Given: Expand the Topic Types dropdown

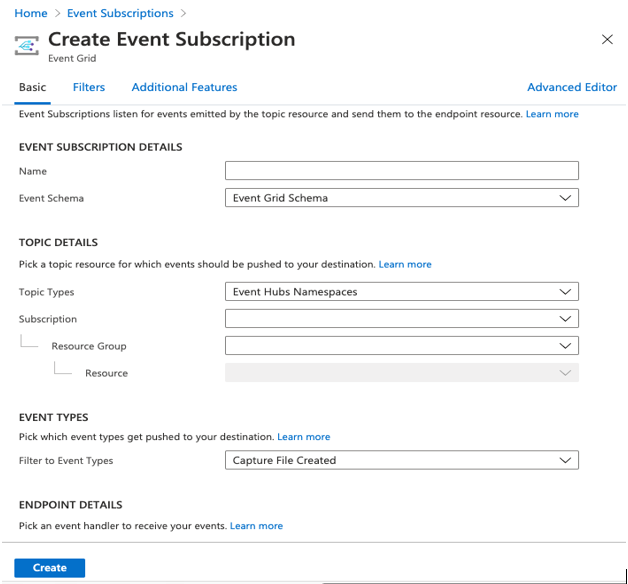Looking at the screenshot, I should click(401, 292).
